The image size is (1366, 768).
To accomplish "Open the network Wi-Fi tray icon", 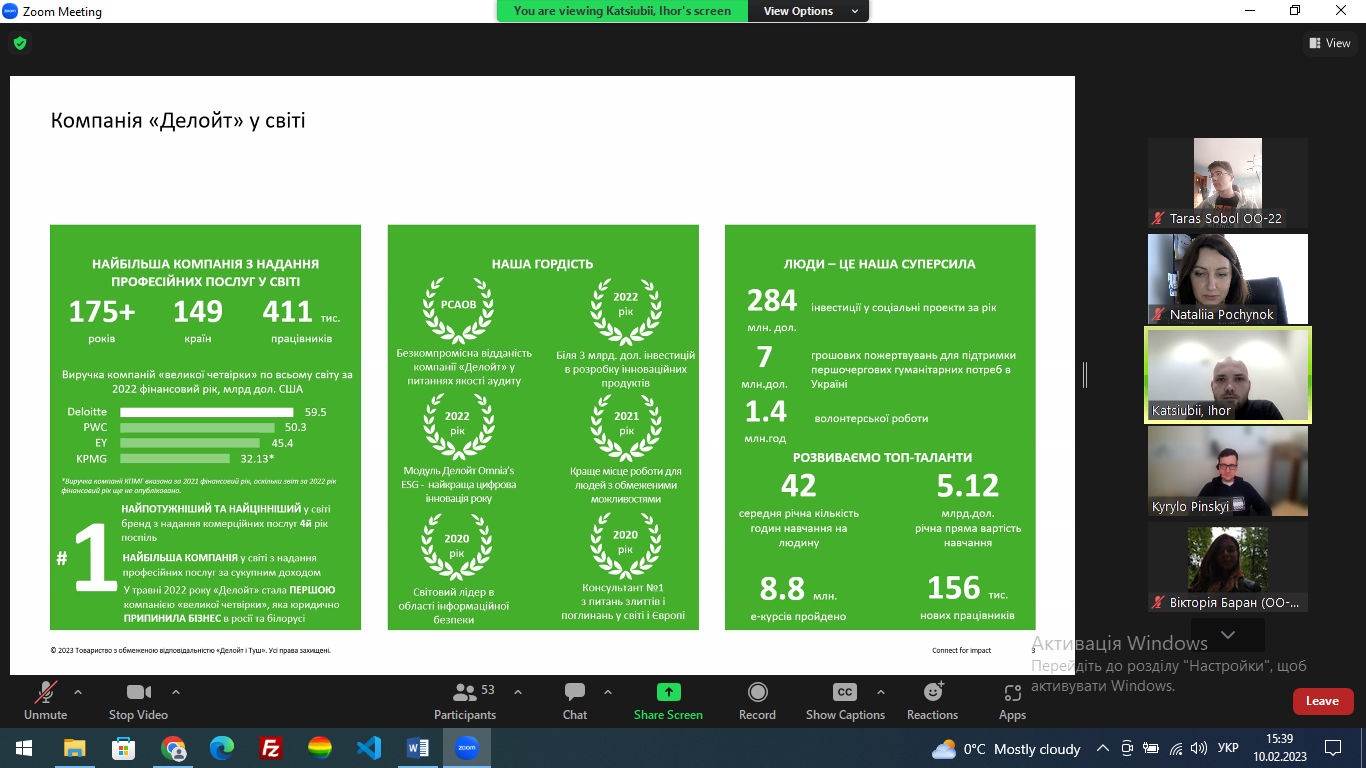I will (1176, 748).
